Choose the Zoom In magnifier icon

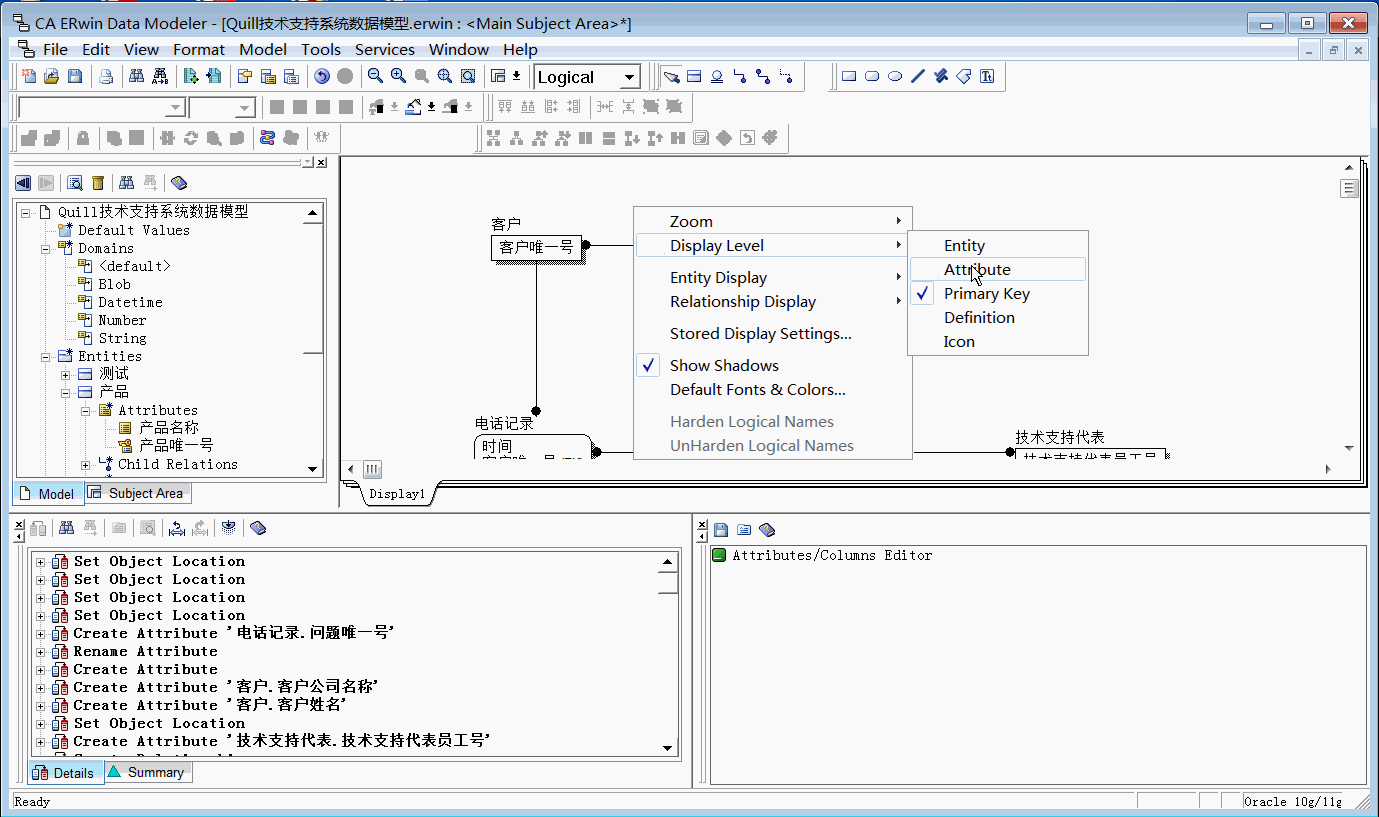tap(398, 76)
